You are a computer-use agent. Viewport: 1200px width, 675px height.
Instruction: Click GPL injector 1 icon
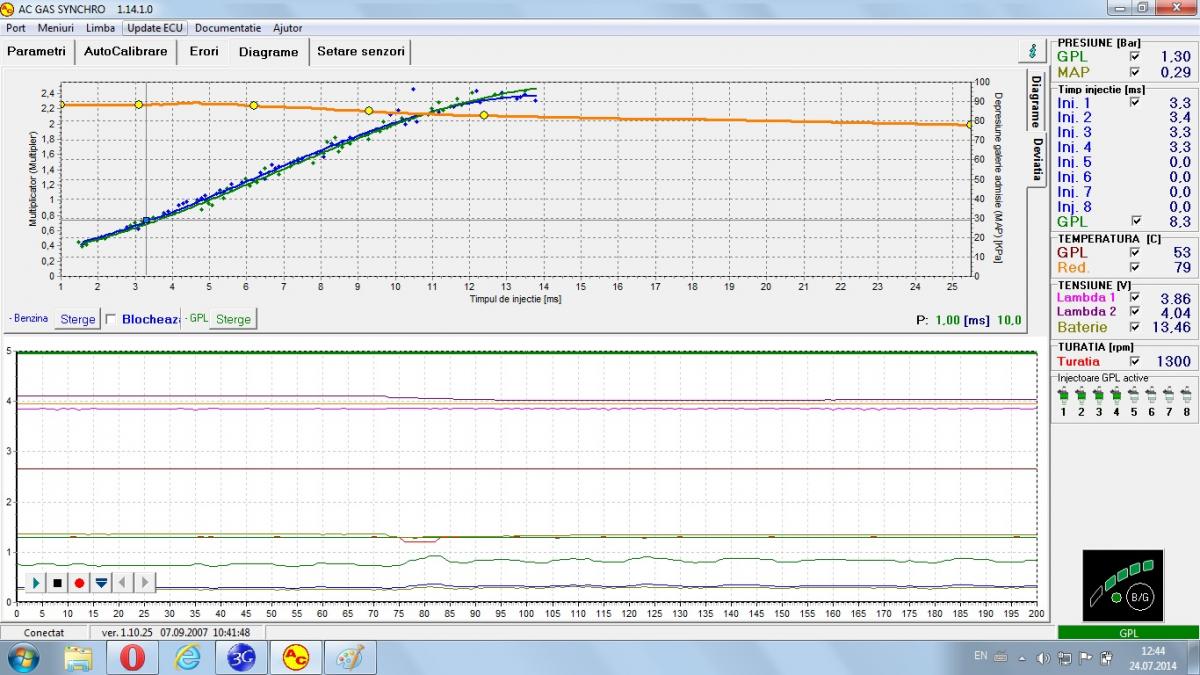1064,397
